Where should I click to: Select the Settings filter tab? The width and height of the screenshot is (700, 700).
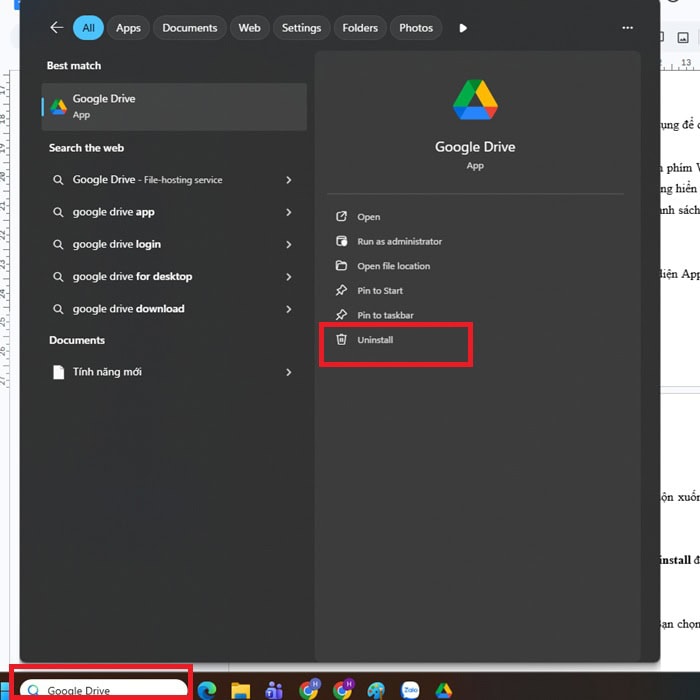pos(301,28)
